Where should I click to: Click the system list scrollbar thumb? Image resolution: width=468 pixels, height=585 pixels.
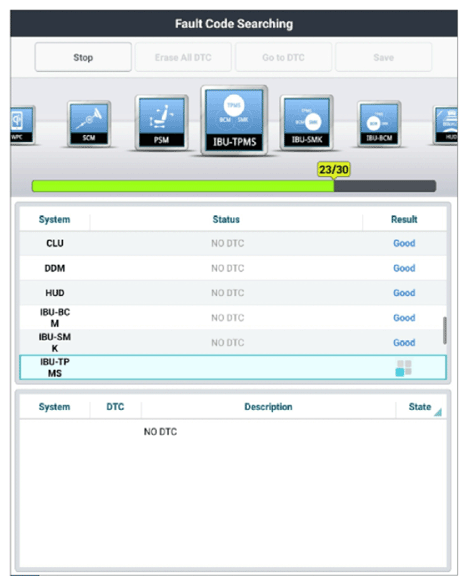(x=444, y=331)
